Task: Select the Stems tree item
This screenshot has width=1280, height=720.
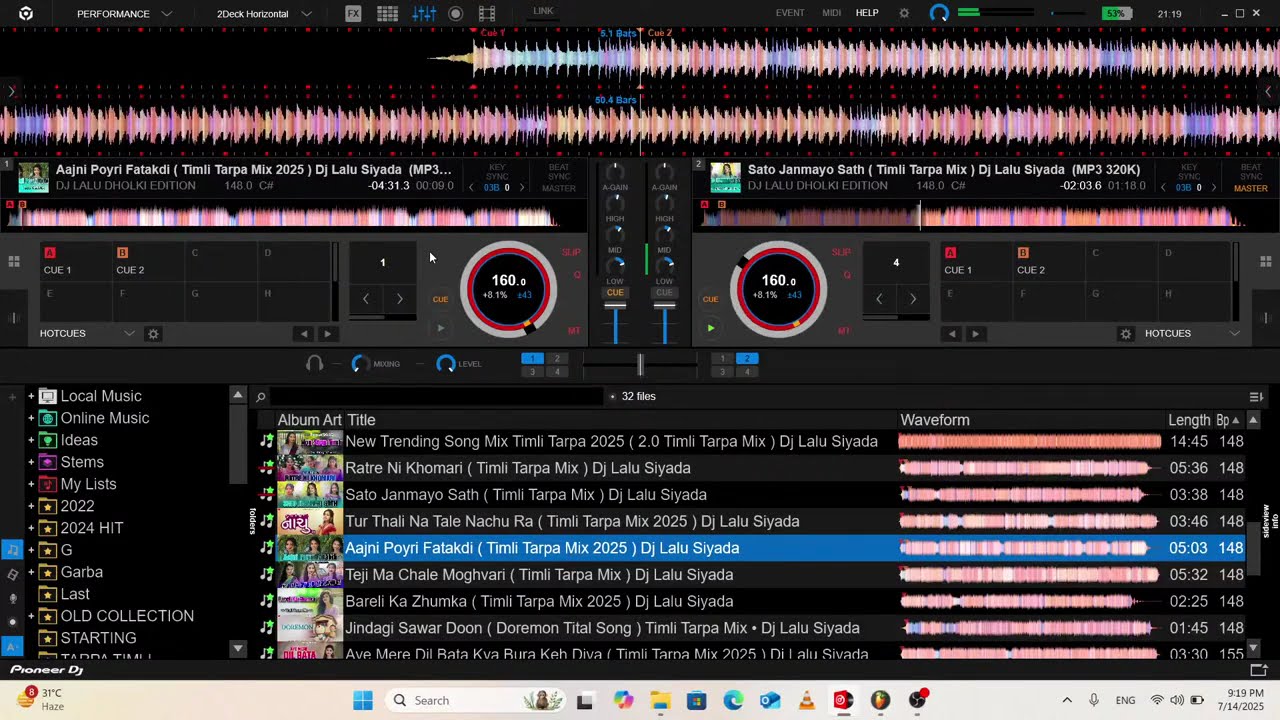Action: [82, 463]
